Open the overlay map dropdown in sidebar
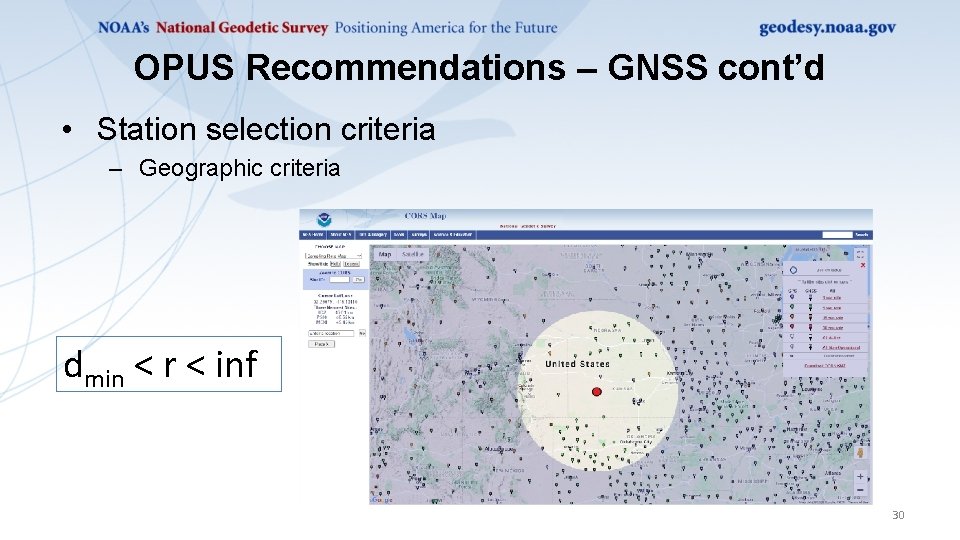This screenshot has width=960, height=540. pyautogui.click(x=334, y=256)
